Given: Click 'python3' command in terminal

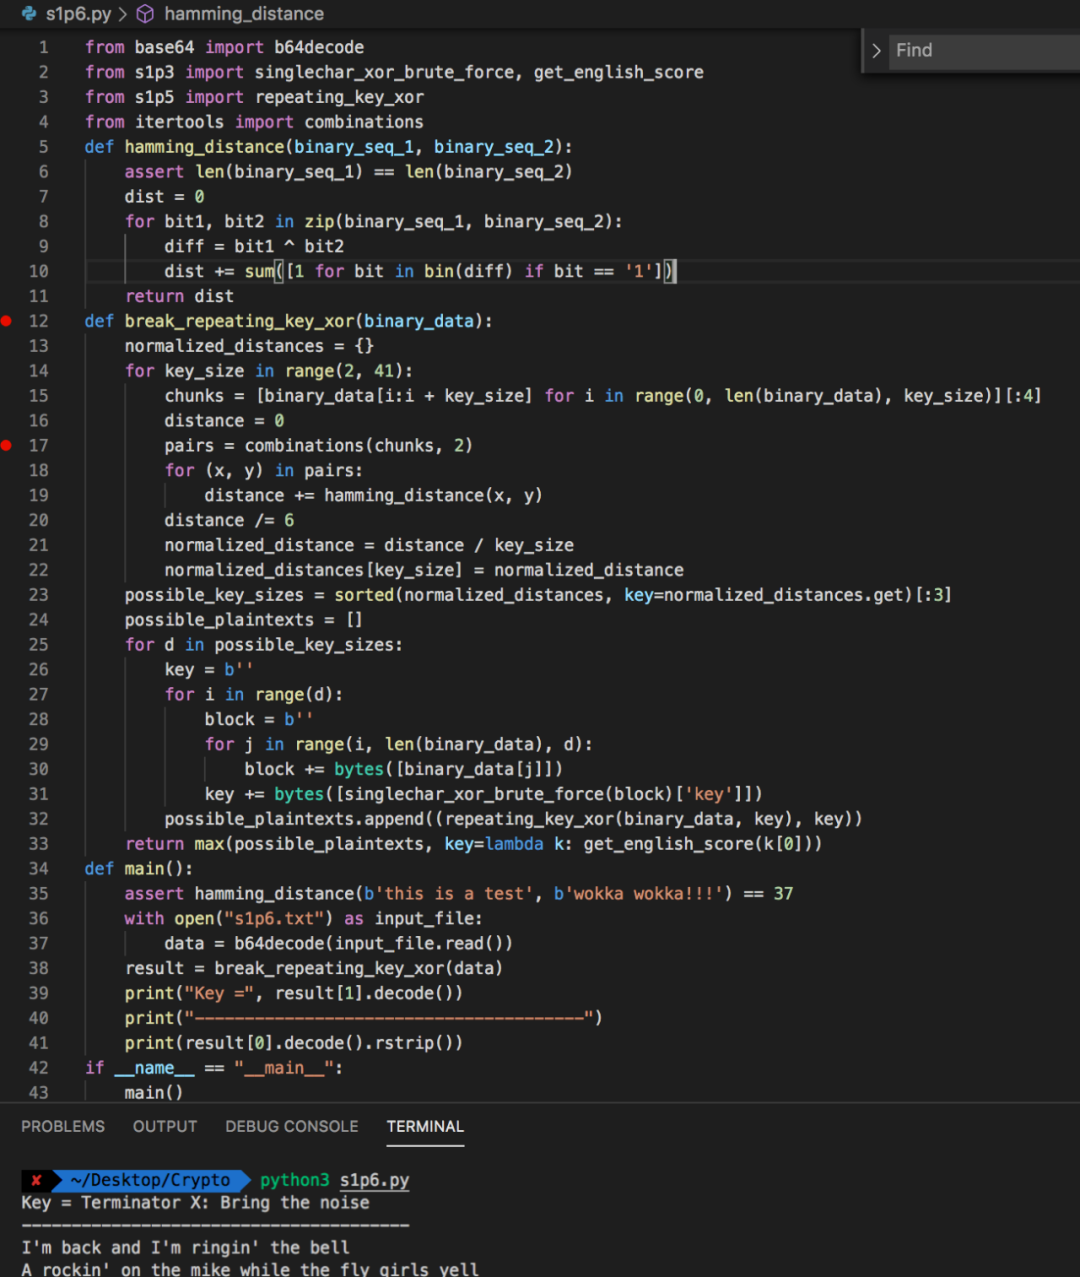Looking at the screenshot, I should [295, 1180].
